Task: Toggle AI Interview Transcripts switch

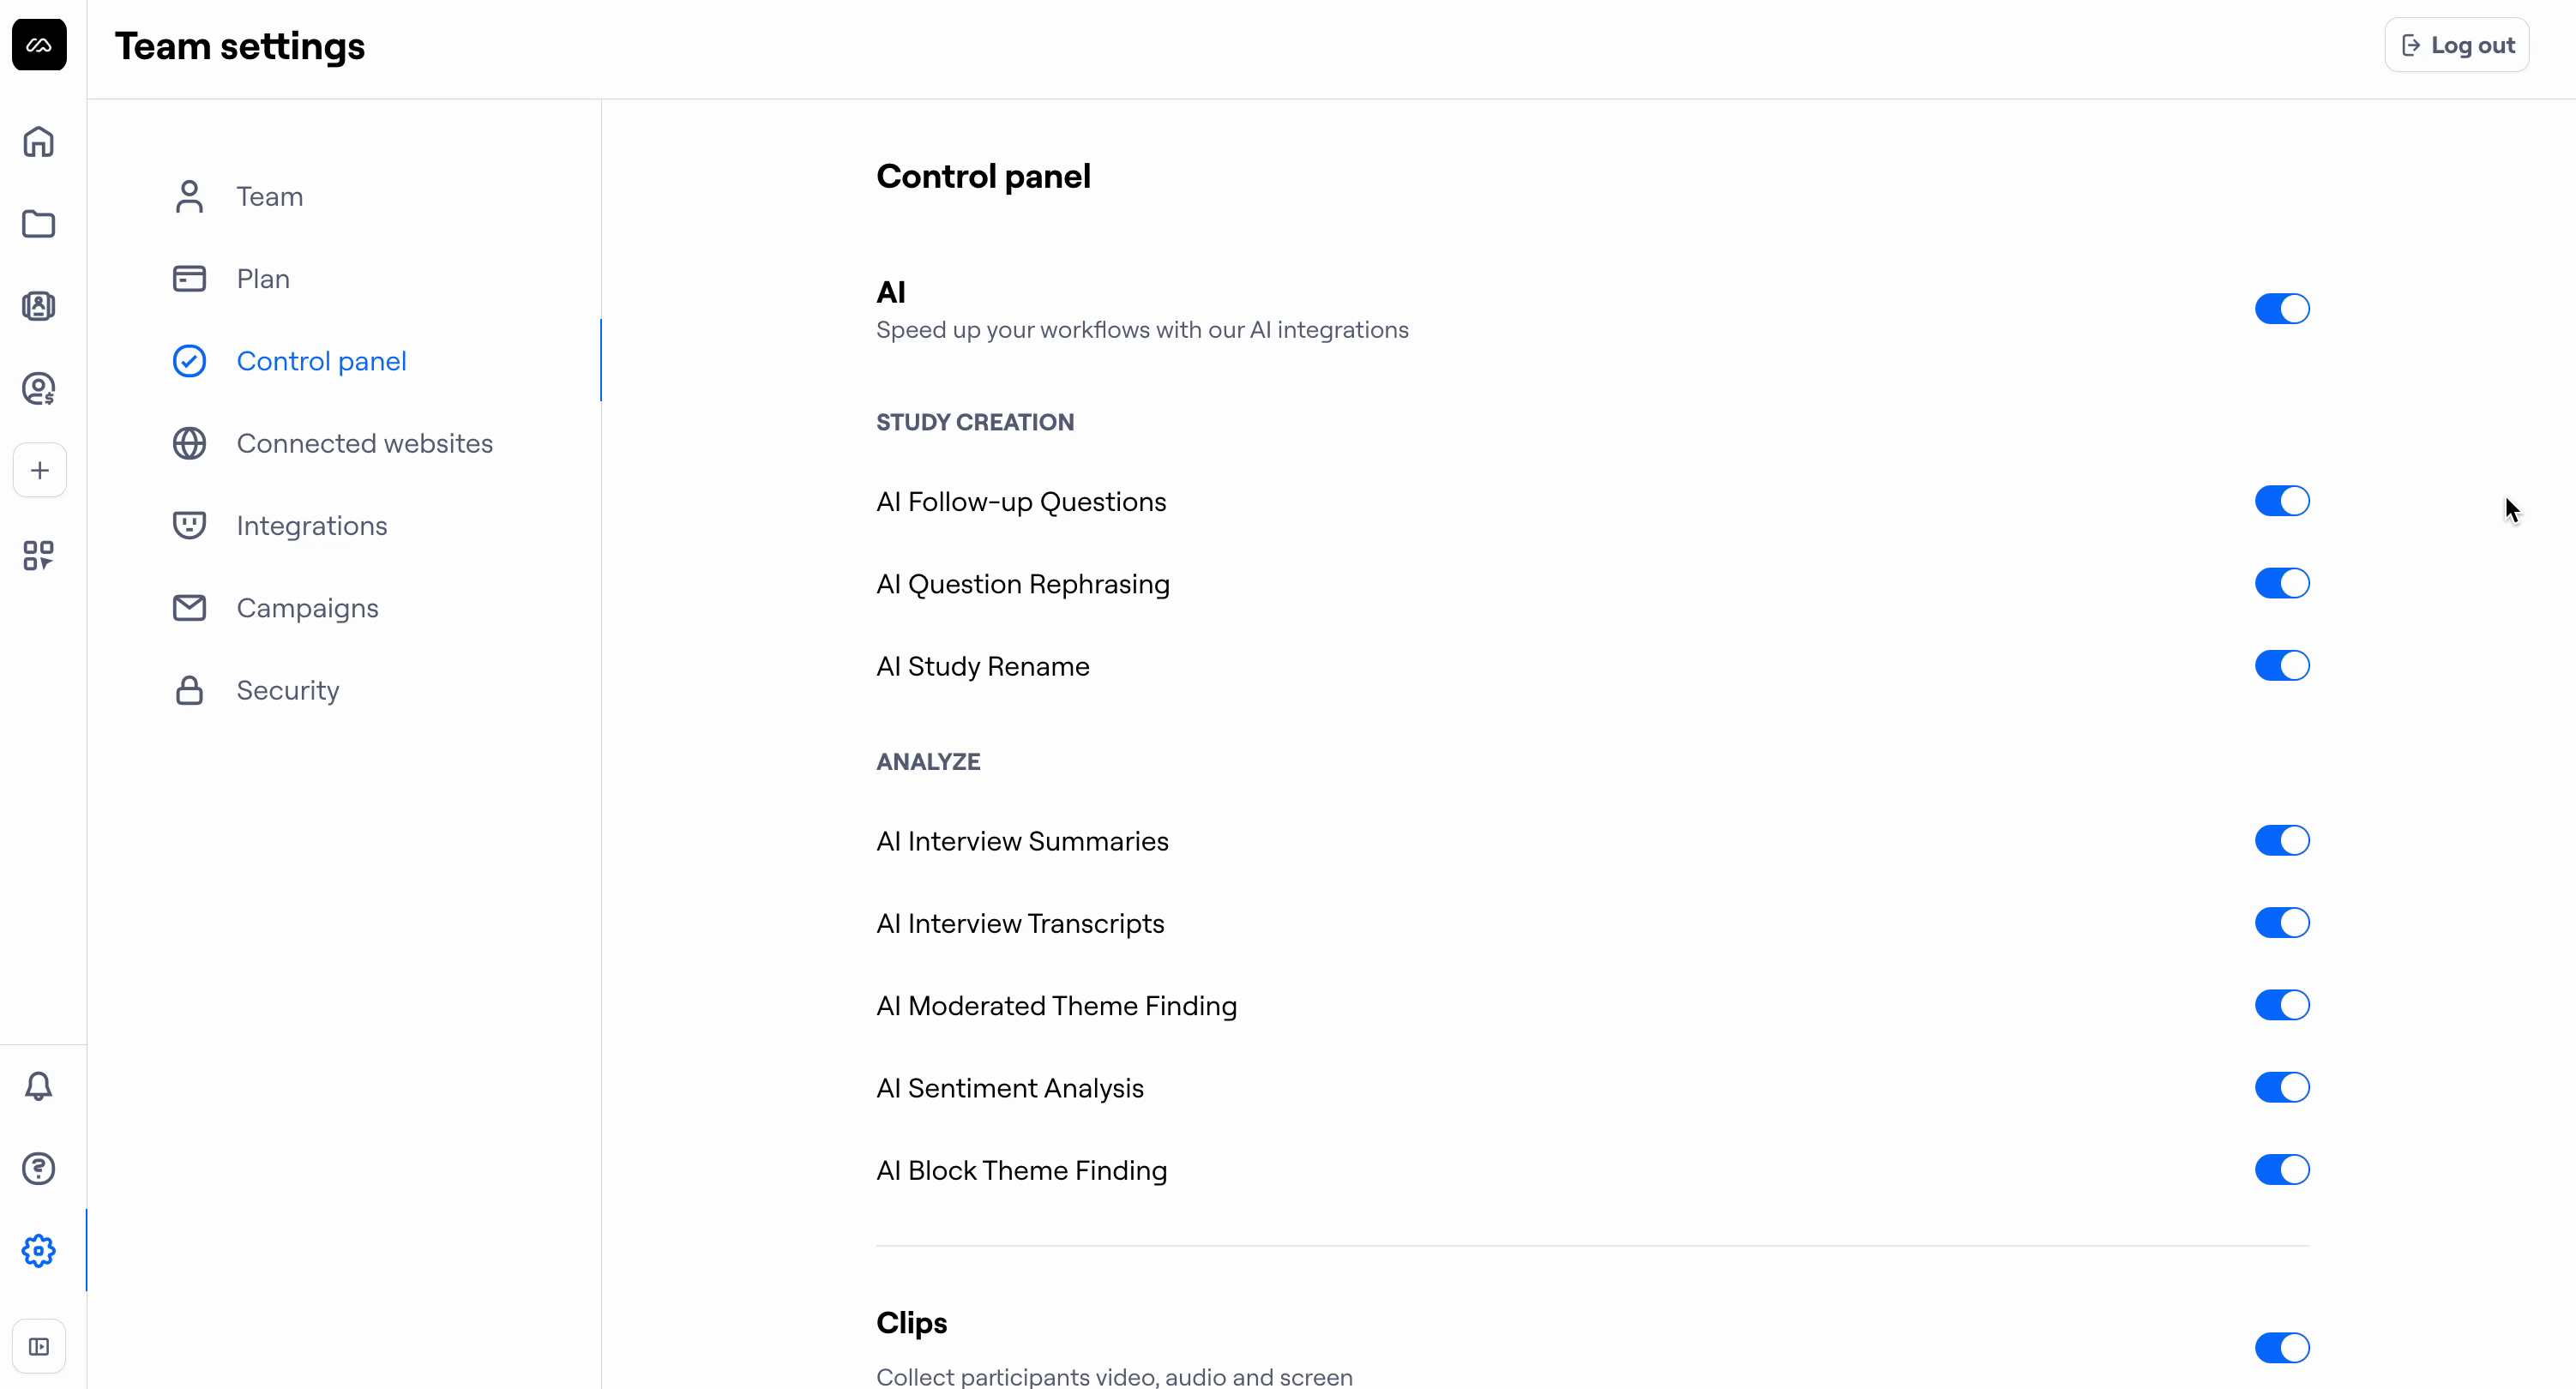Action: click(x=2281, y=923)
